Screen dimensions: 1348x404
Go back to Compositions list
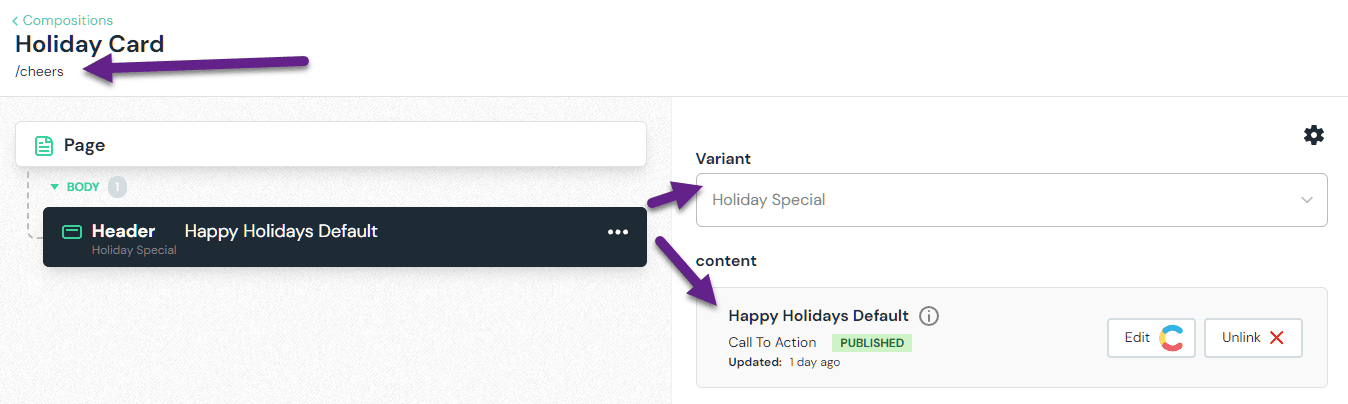(67, 20)
